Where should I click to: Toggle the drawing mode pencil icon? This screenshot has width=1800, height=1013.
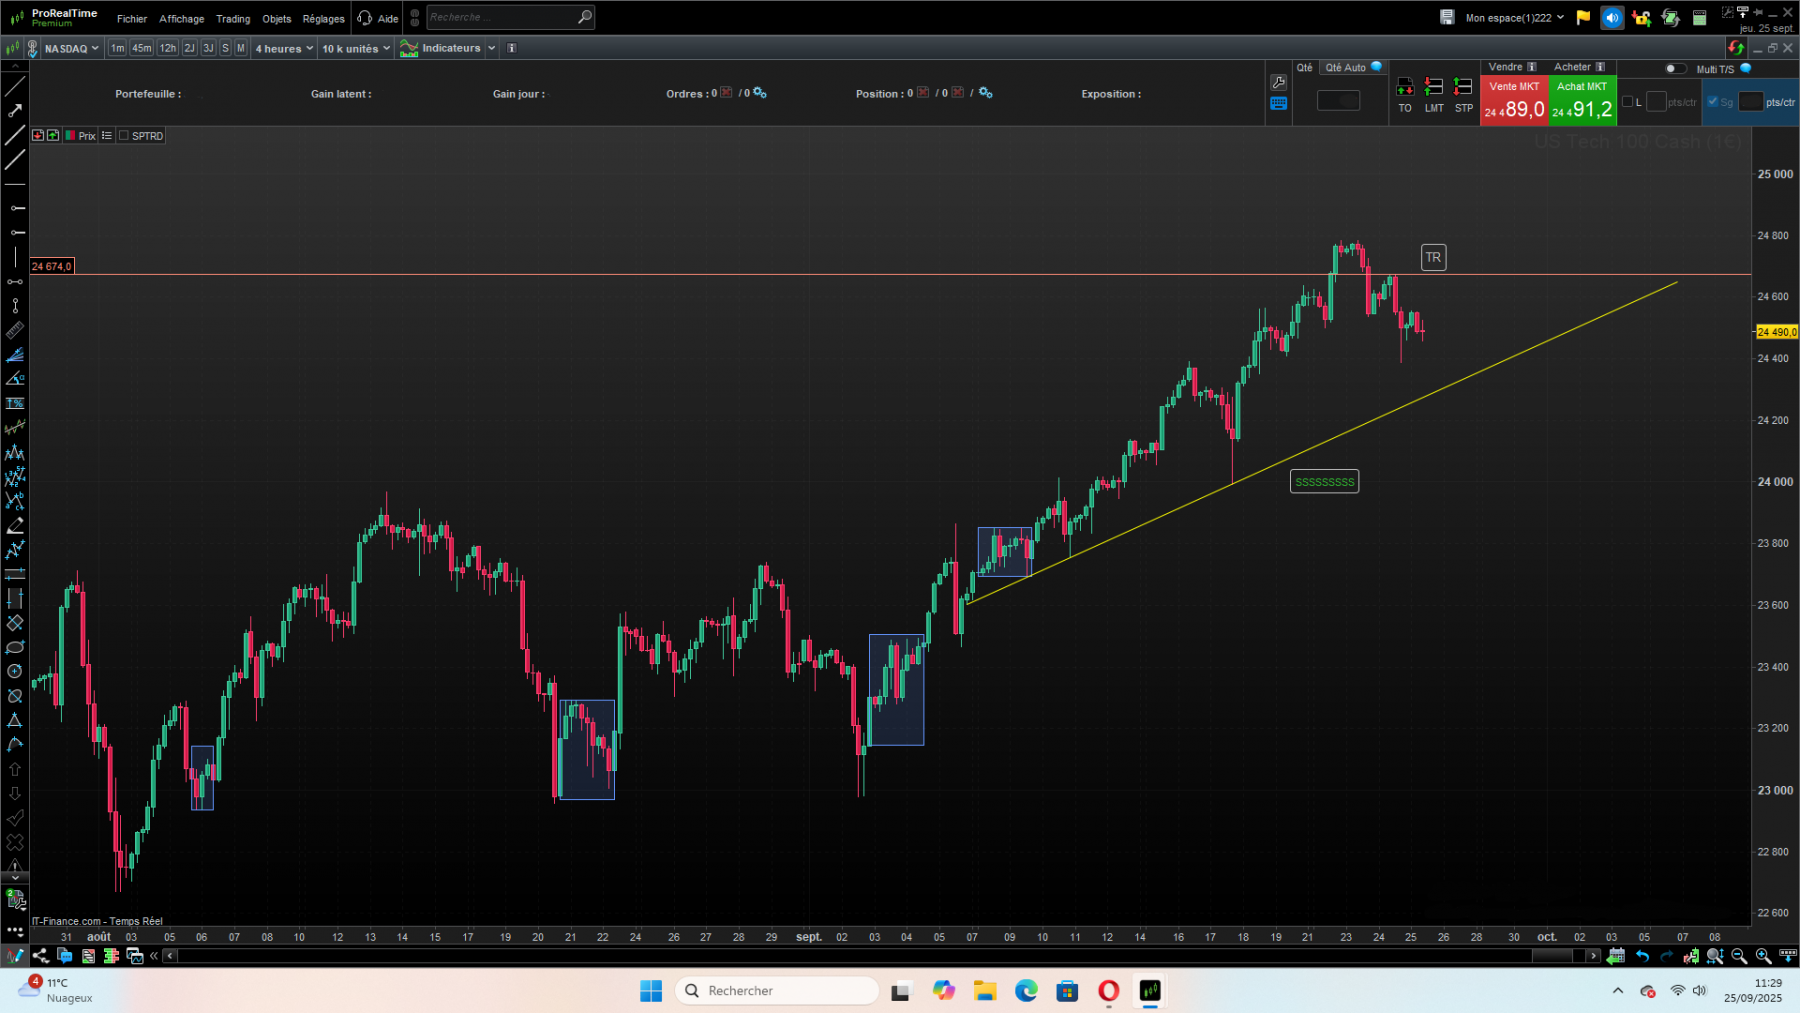(14, 956)
